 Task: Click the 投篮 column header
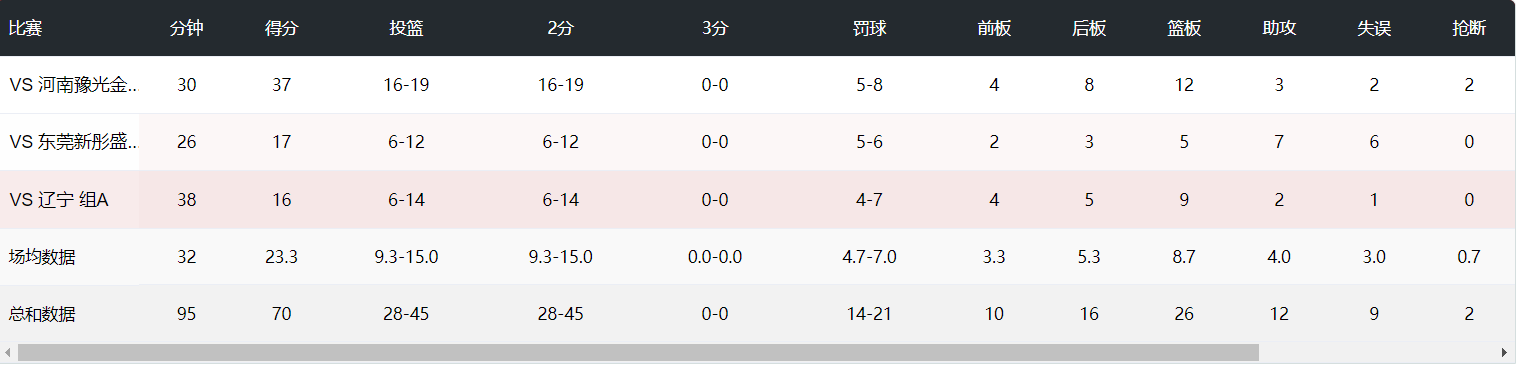[406, 28]
